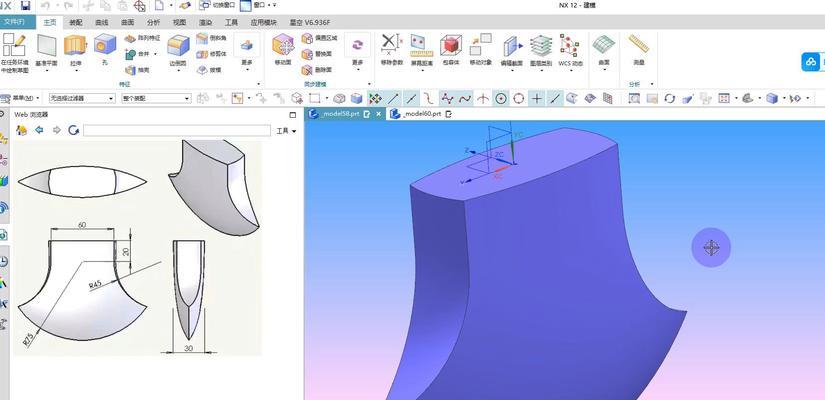Refresh the web browser panel
This screenshot has height=400, width=825.
pos(74,130)
